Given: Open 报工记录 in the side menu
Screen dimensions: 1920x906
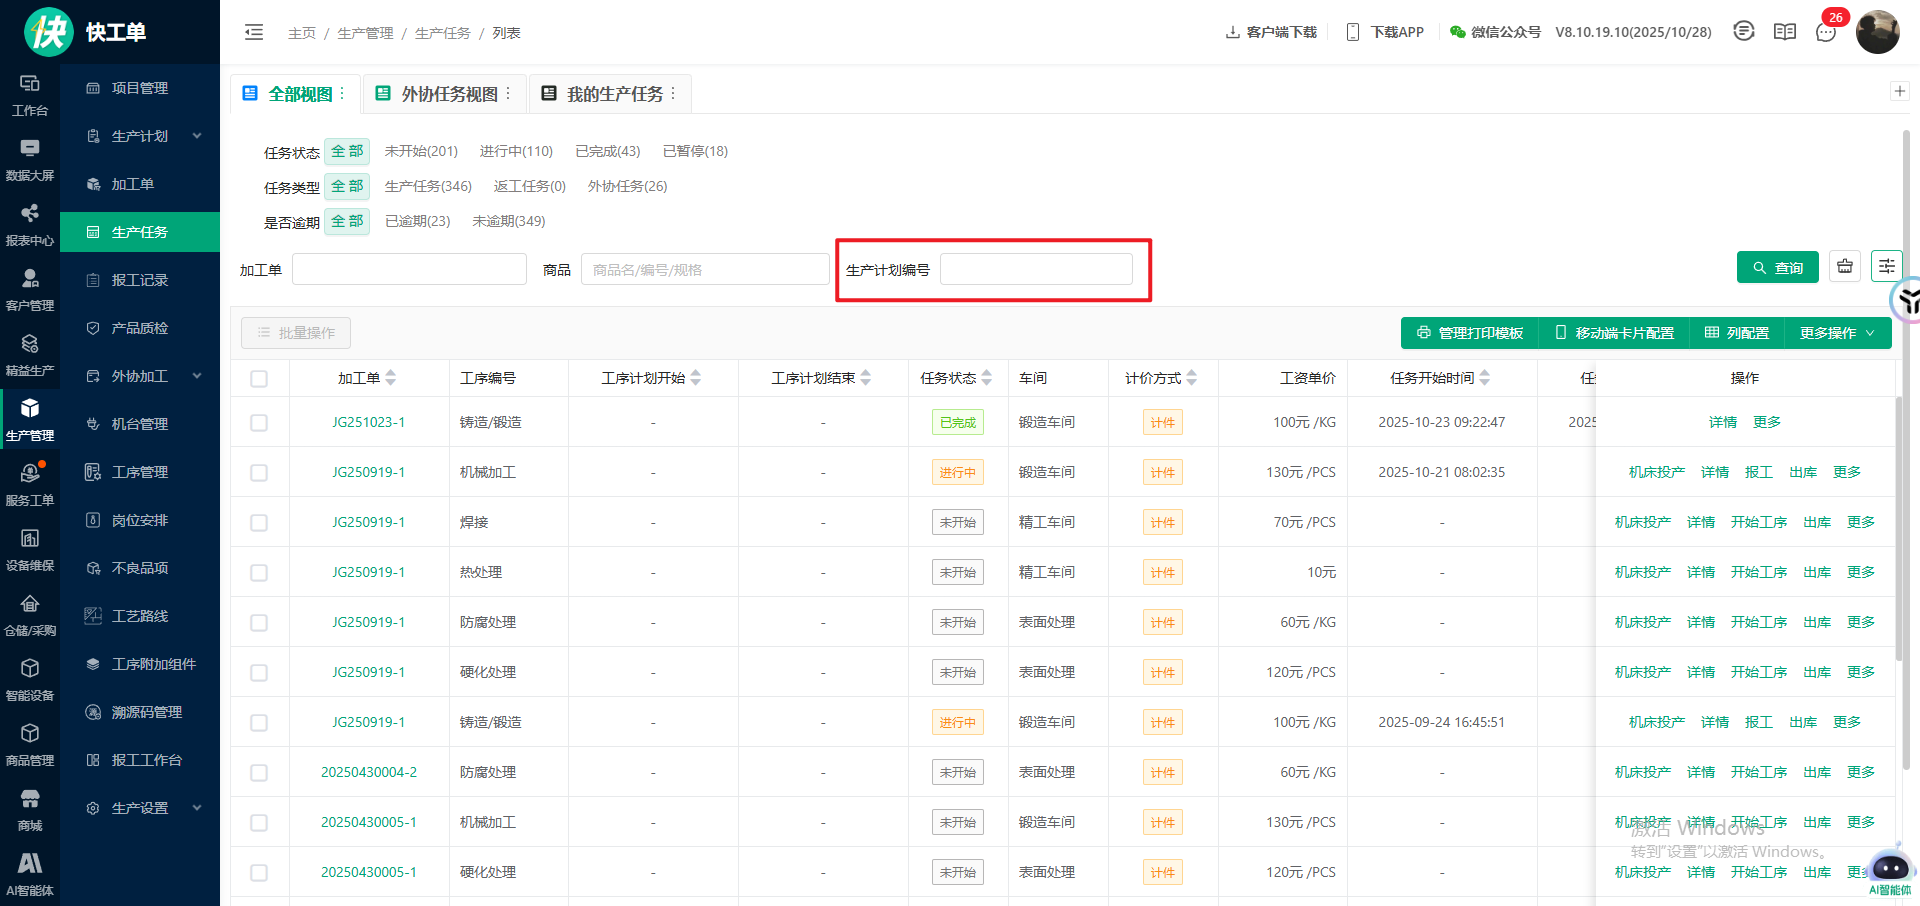Looking at the screenshot, I should (x=139, y=280).
